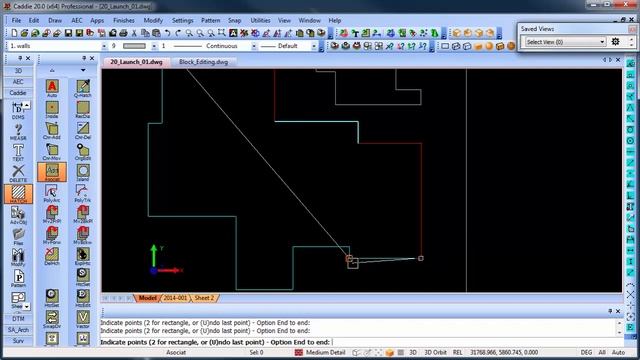Create a new drawing file
The image size is (640, 360).
tap(14, 33)
